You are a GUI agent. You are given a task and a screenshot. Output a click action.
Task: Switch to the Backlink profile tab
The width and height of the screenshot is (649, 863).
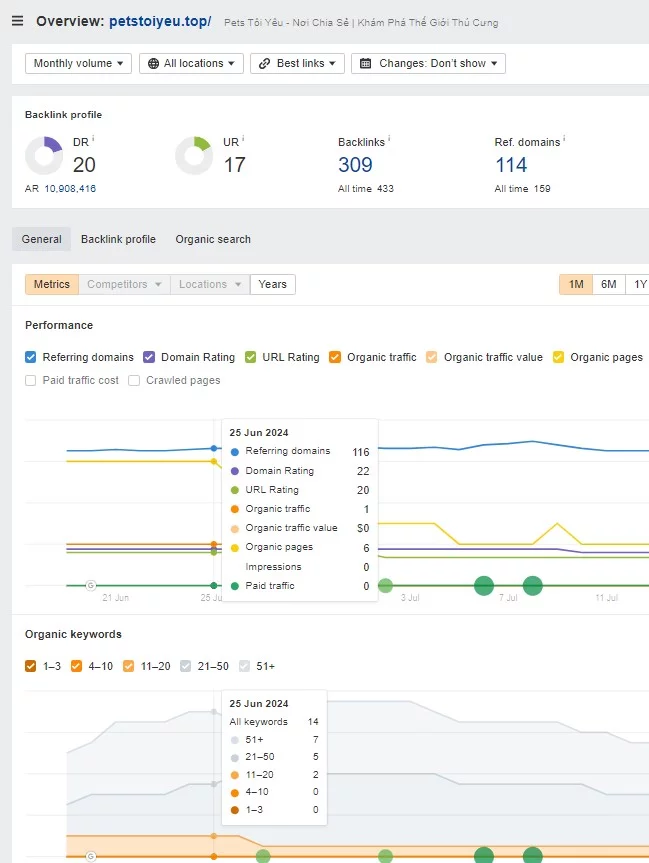[x=118, y=239]
